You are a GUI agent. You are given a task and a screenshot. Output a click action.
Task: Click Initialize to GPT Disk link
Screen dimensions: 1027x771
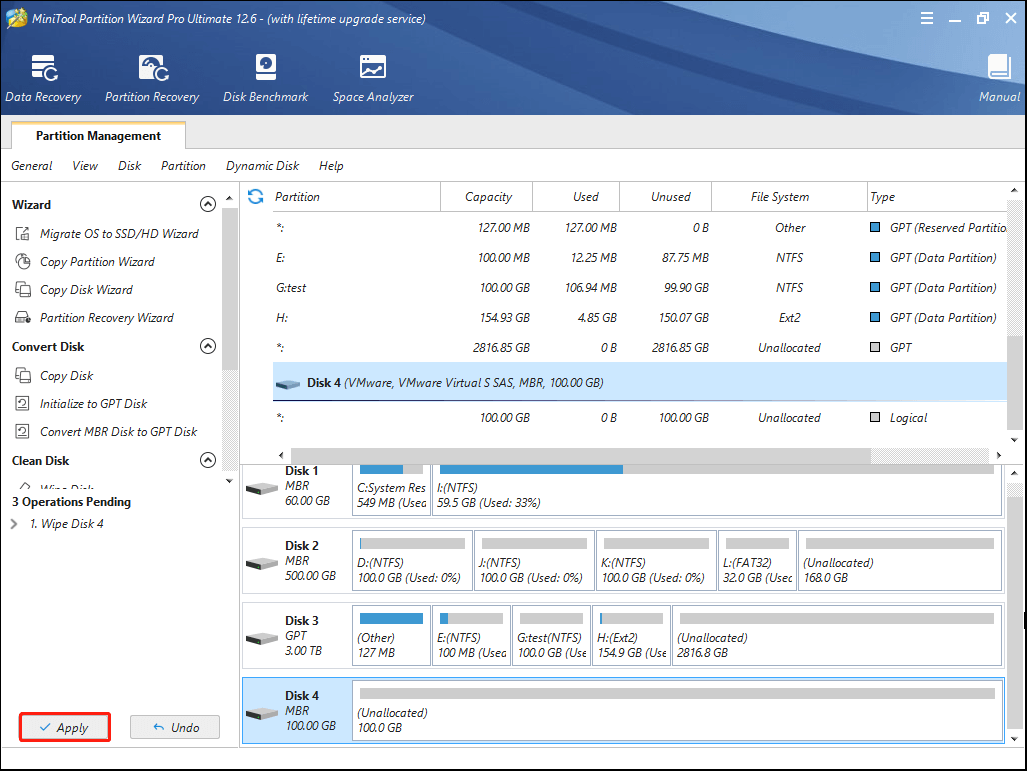94,404
